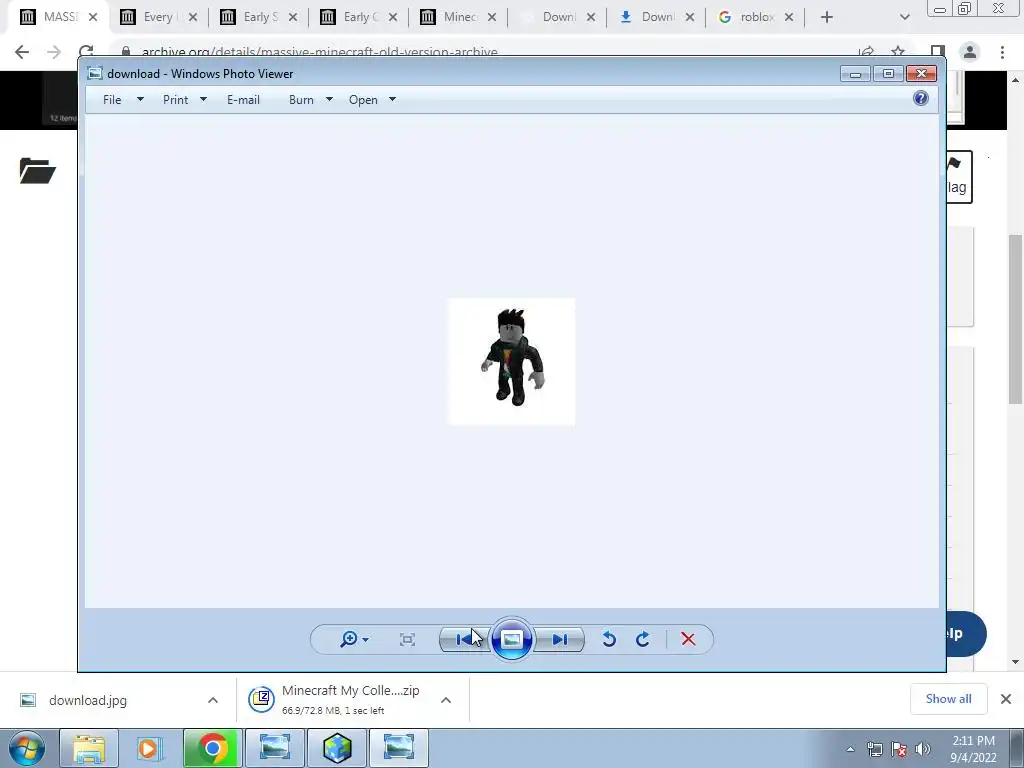This screenshot has height=768, width=1024.
Task: Open Action Center flag in the tray
Action: point(899,749)
